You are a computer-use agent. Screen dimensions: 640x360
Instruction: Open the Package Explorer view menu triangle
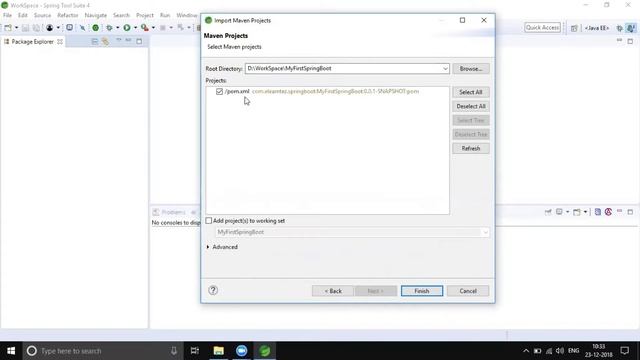(x=118, y=41)
